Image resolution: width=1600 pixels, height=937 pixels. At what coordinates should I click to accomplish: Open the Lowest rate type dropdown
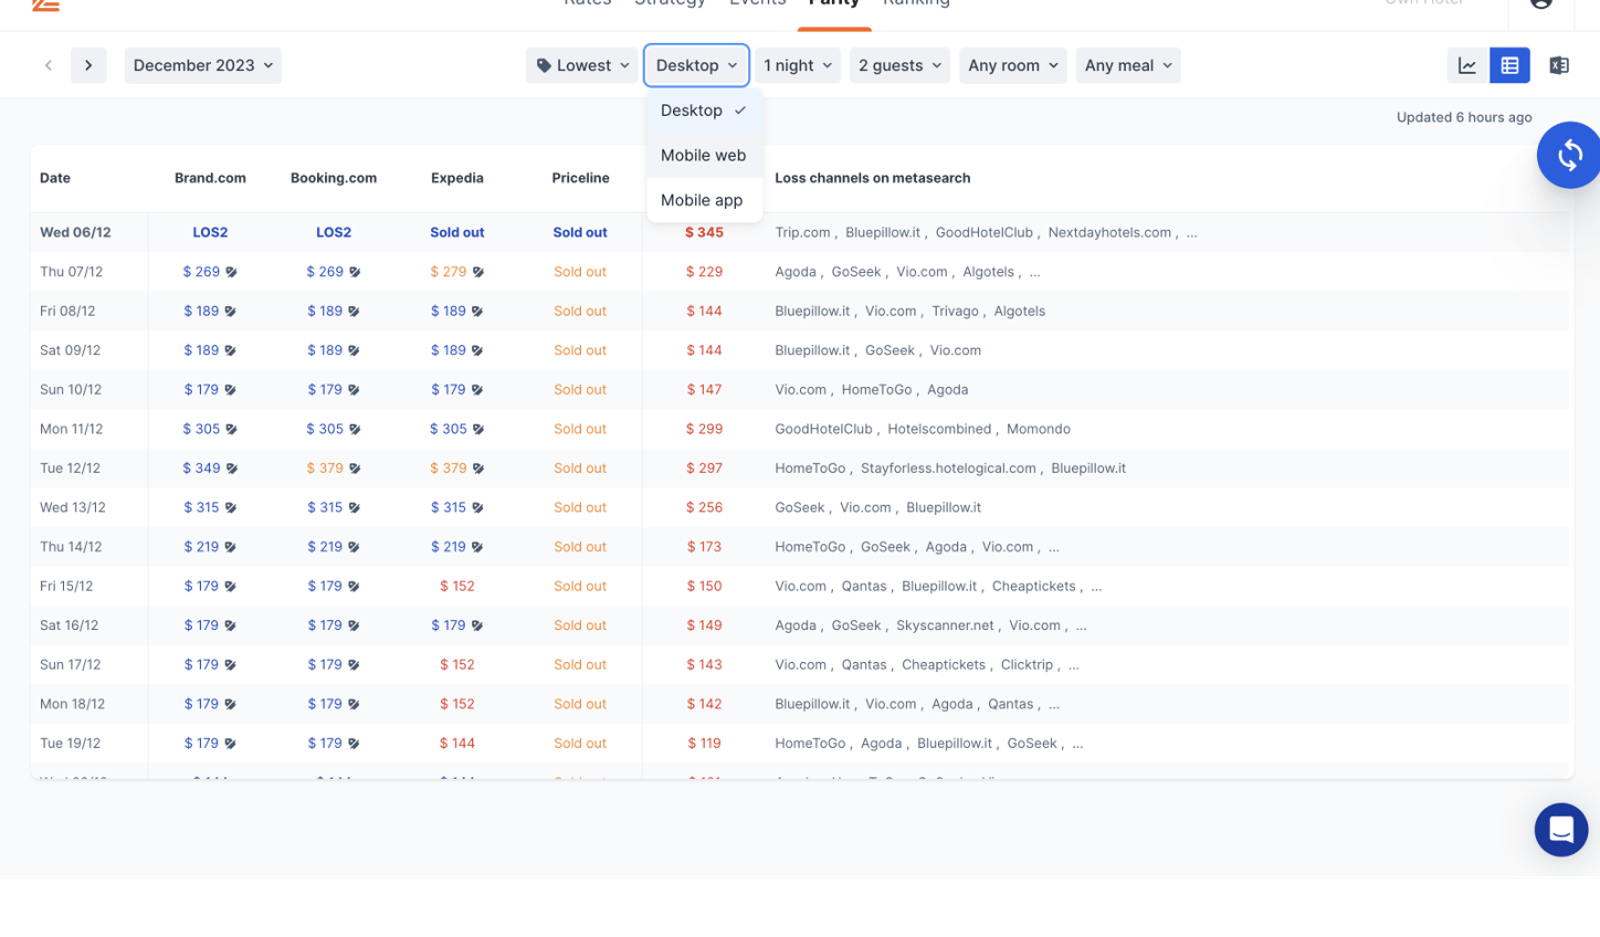coord(582,66)
